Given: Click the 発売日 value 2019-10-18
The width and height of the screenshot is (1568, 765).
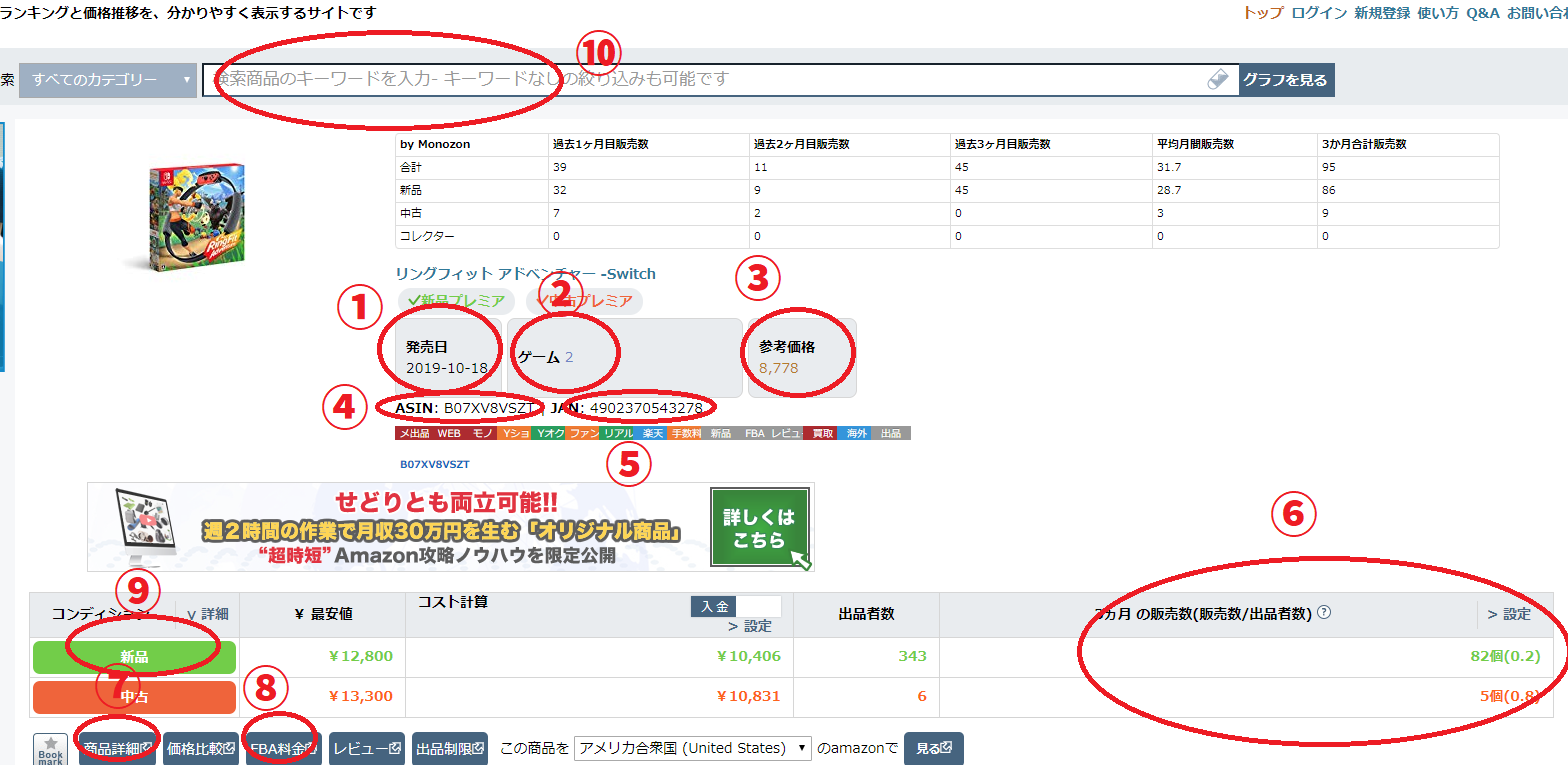Looking at the screenshot, I should click(x=447, y=368).
